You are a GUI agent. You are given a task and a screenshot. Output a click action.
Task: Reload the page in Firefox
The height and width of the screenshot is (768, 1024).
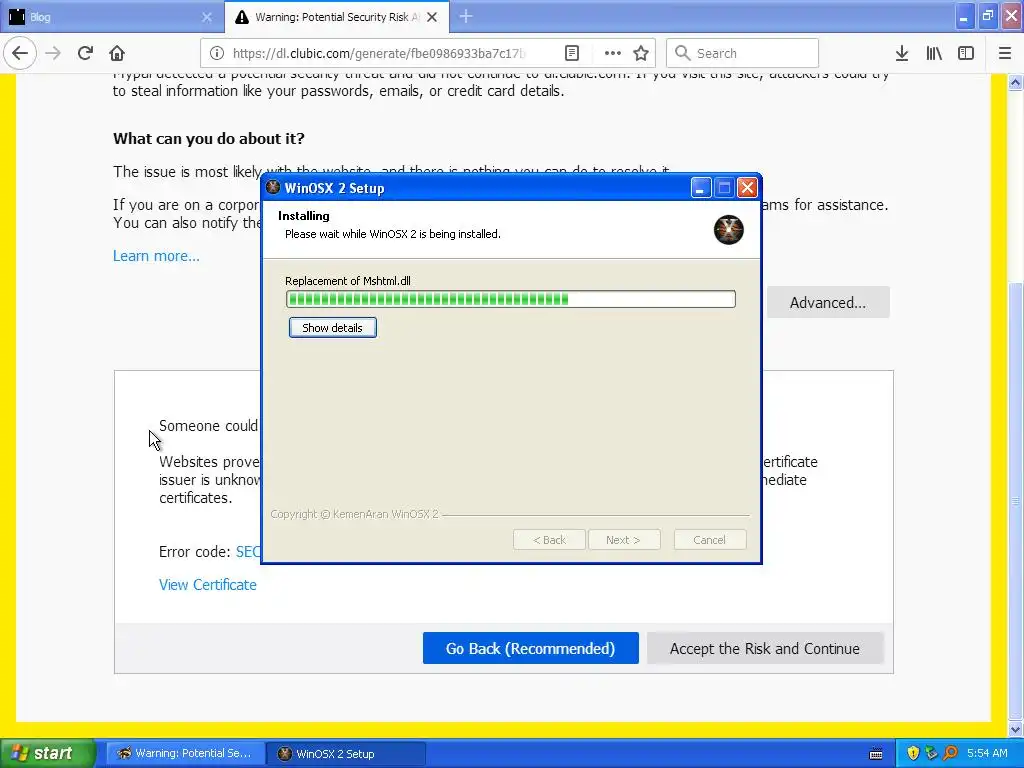coord(85,53)
